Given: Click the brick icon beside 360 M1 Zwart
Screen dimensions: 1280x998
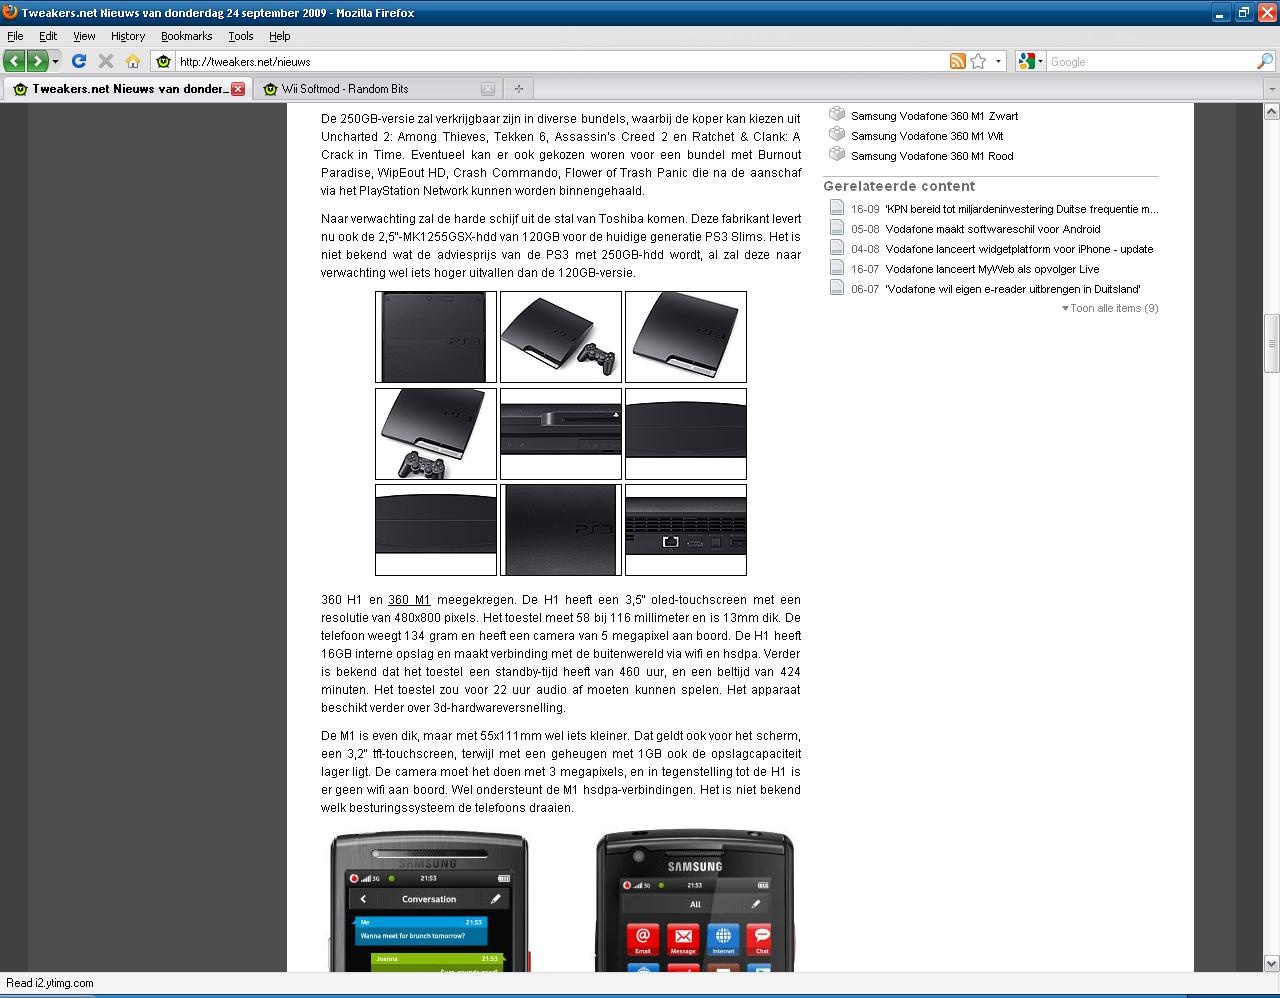Looking at the screenshot, I should coord(837,114).
